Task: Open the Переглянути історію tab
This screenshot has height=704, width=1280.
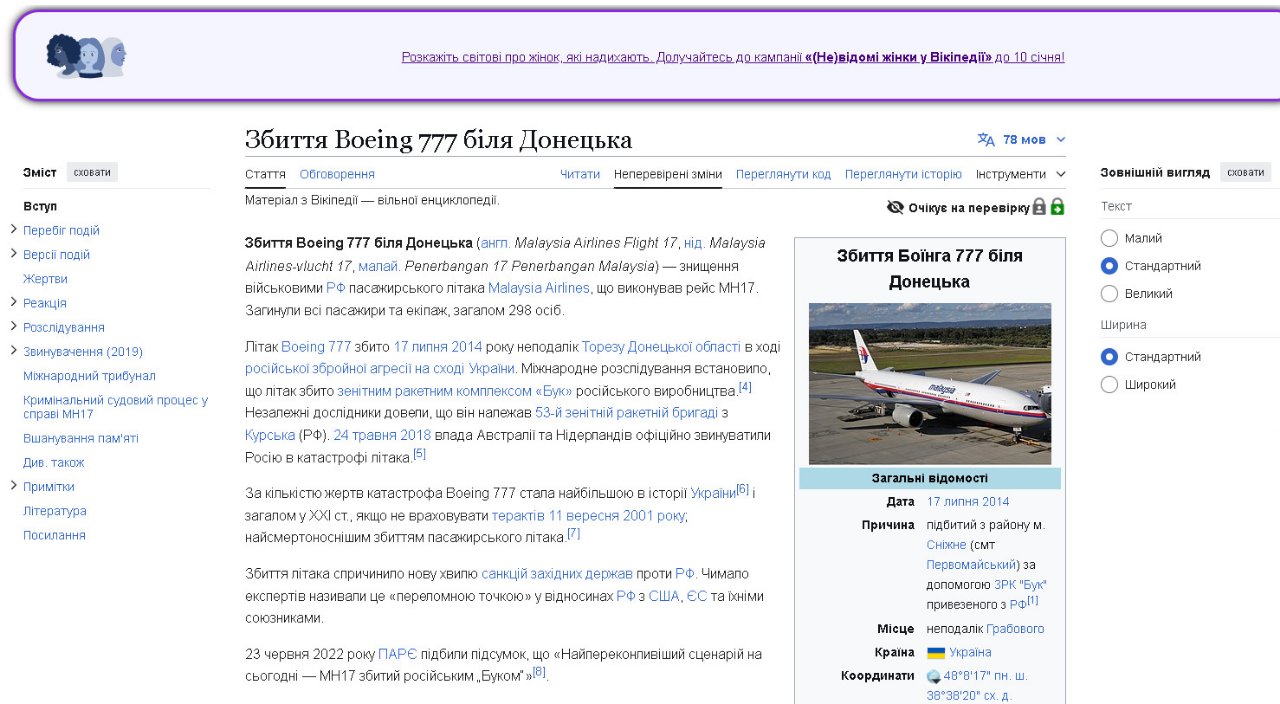Action: (903, 174)
